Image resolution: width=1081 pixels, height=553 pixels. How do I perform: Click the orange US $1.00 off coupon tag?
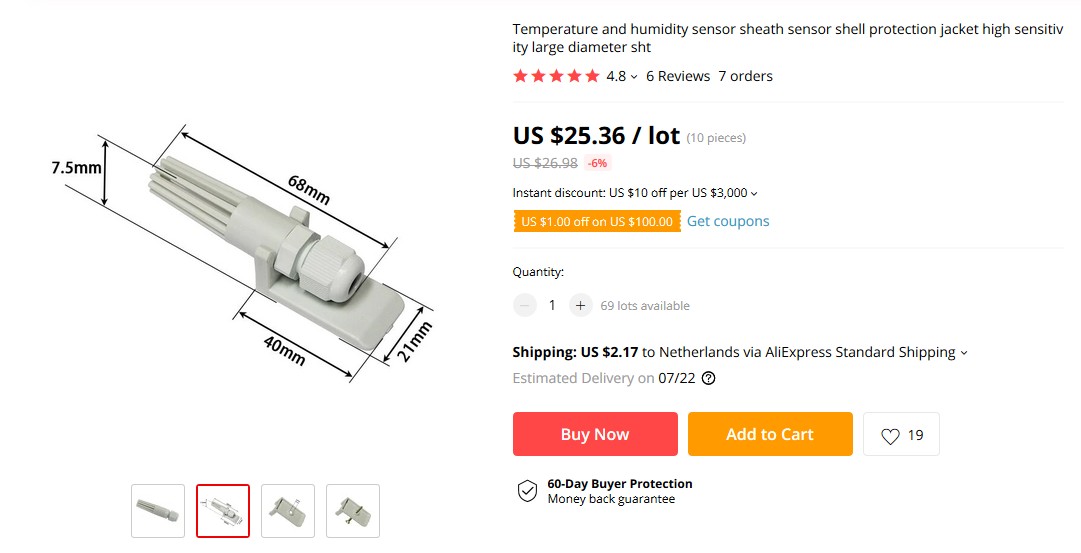pos(597,221)
